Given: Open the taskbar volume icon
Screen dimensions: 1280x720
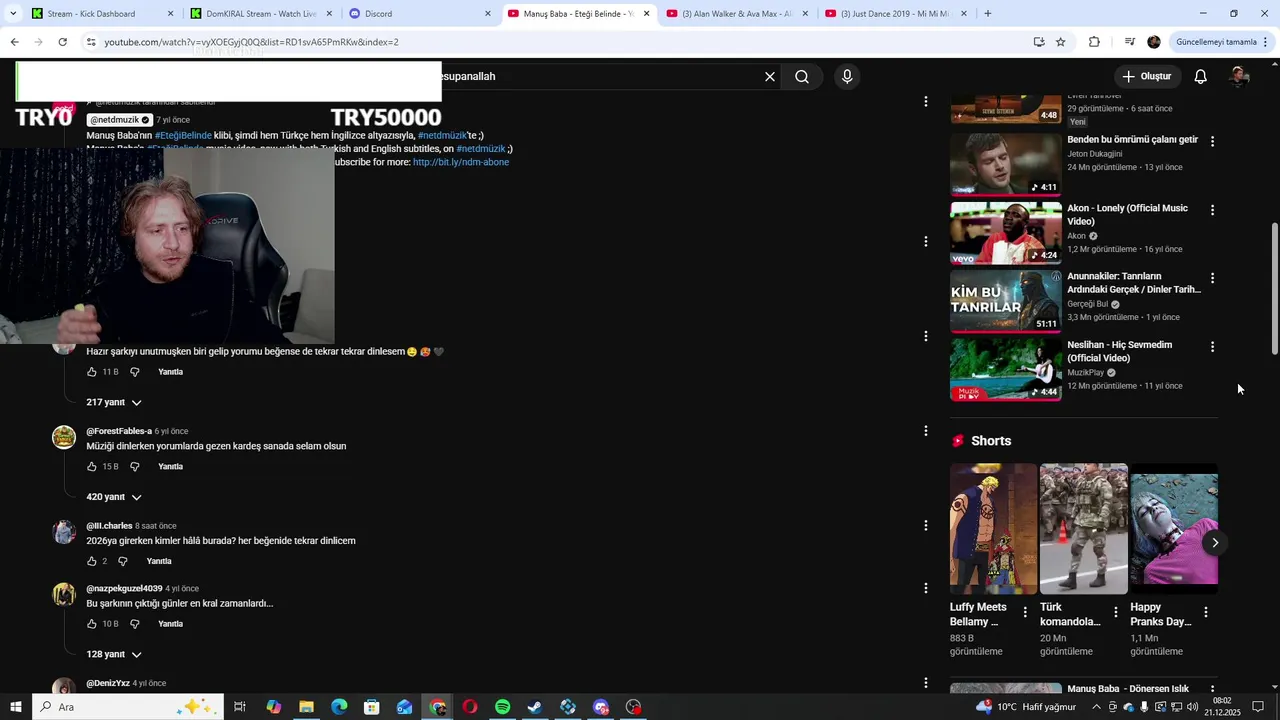Looking at the screenshot, I should pyautogui.click(x=1193, y=707).
